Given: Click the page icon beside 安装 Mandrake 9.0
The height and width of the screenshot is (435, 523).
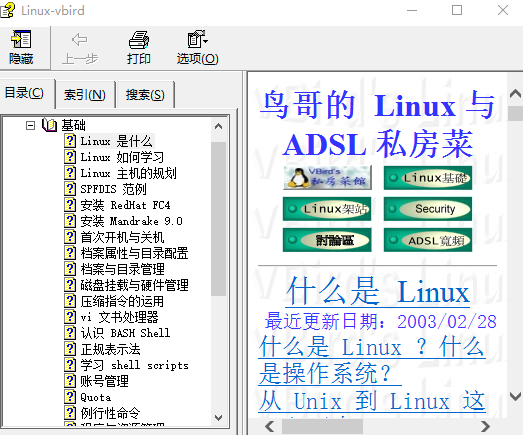Looking at the screenshot, I should [x=70, y=221].
